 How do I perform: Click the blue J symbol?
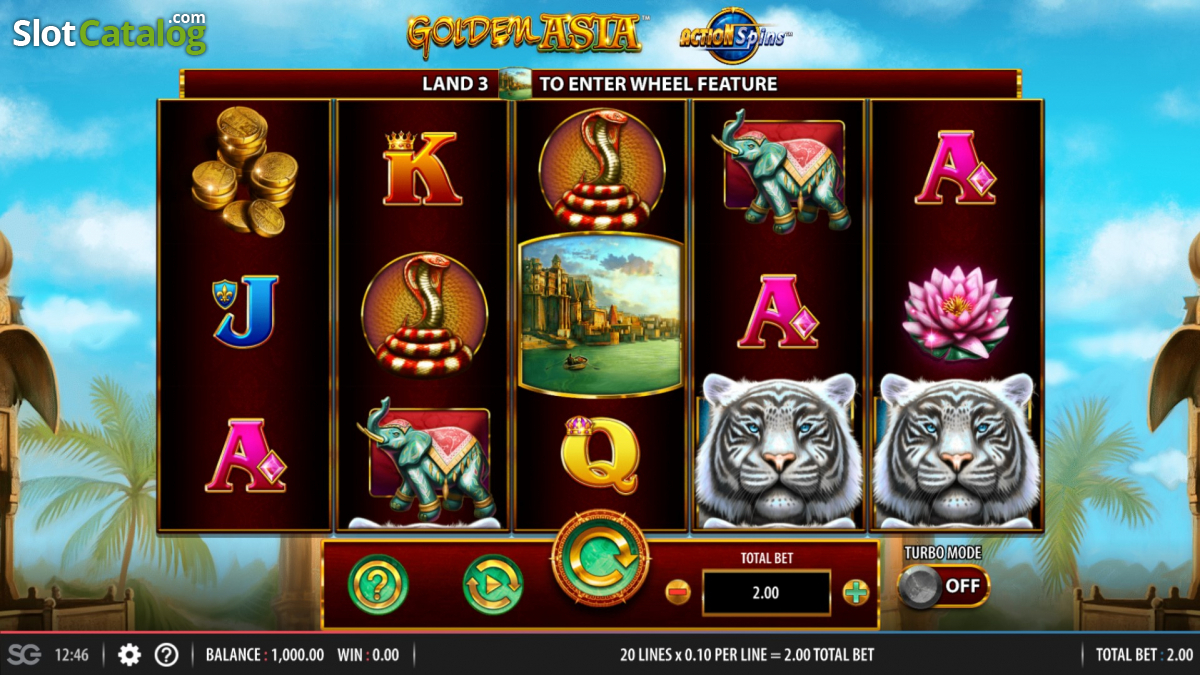click(x=245, y=311)
